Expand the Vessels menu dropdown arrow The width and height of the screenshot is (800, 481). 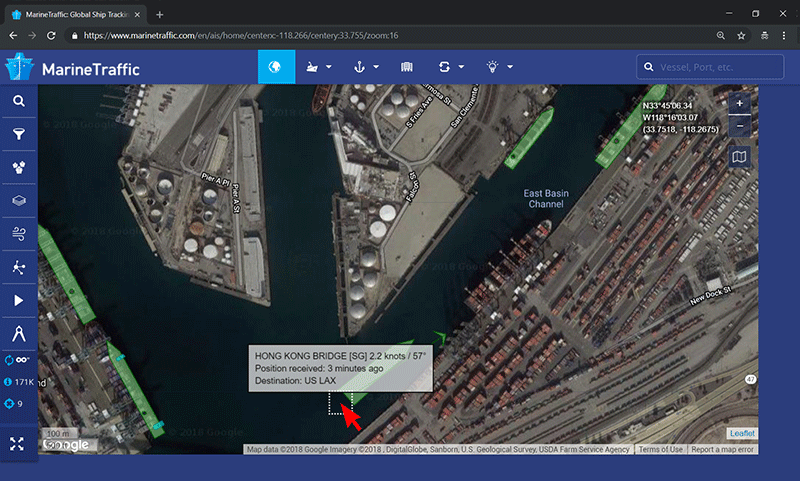329,67
